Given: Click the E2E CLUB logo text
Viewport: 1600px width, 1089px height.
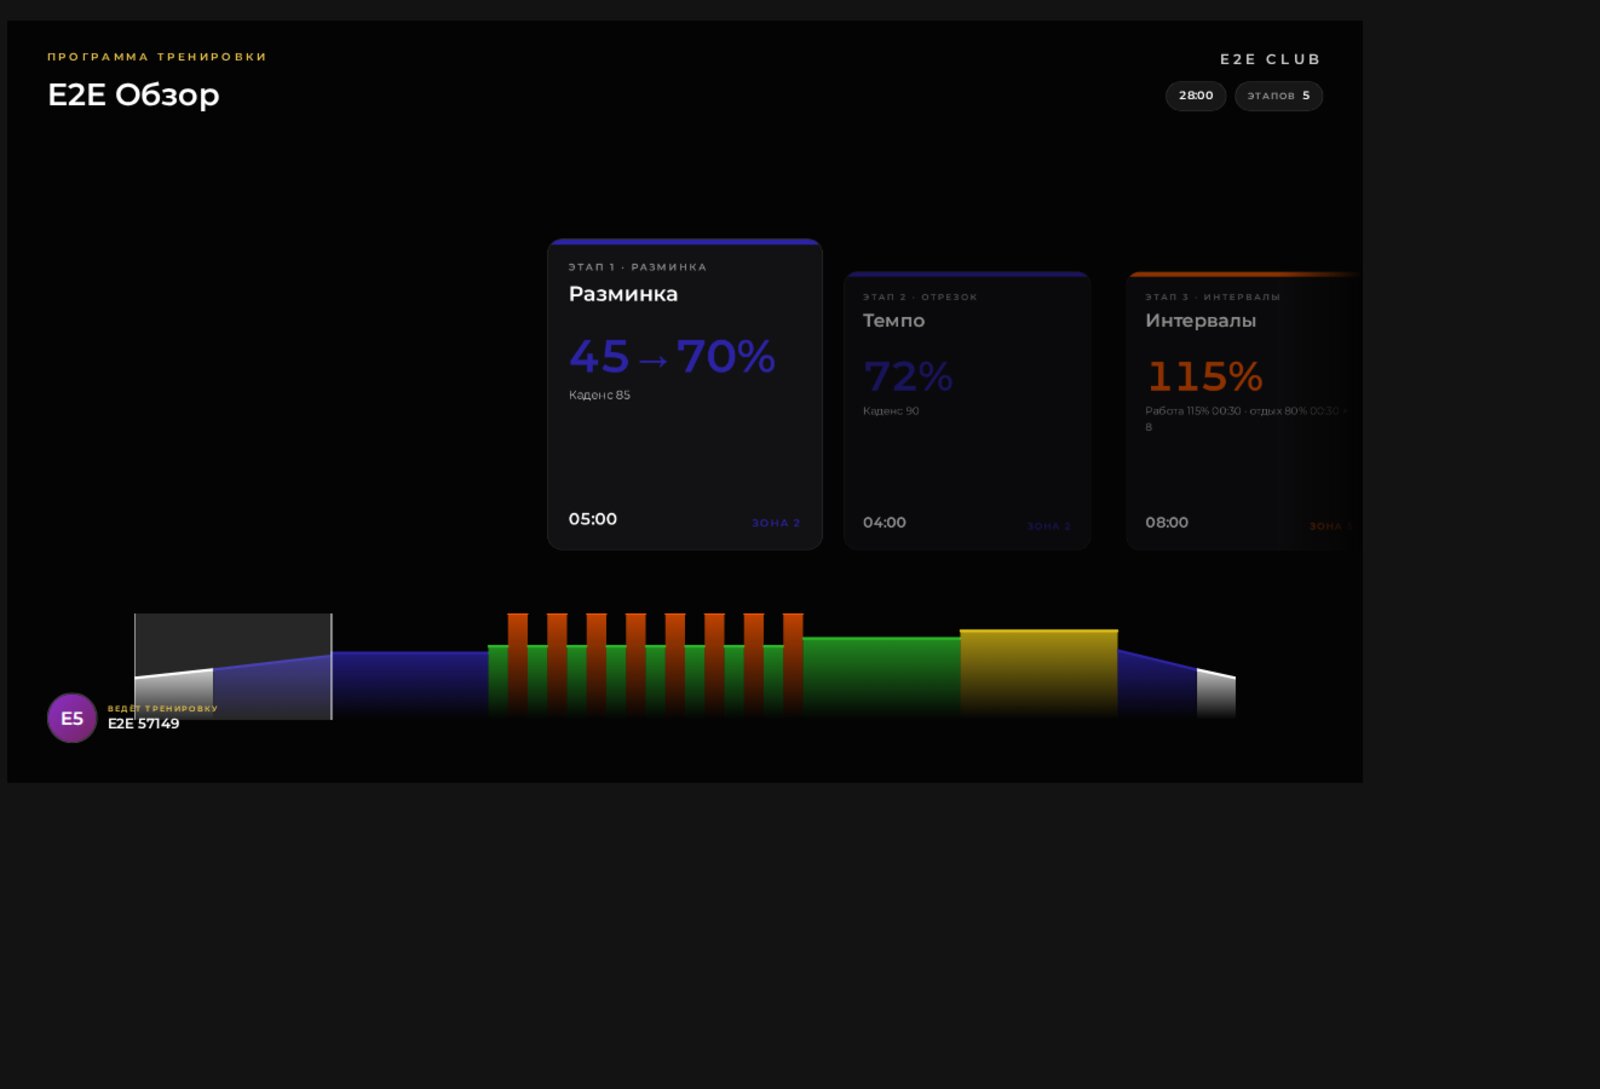Looking at the screenshot, I should tap(1270, 59).
